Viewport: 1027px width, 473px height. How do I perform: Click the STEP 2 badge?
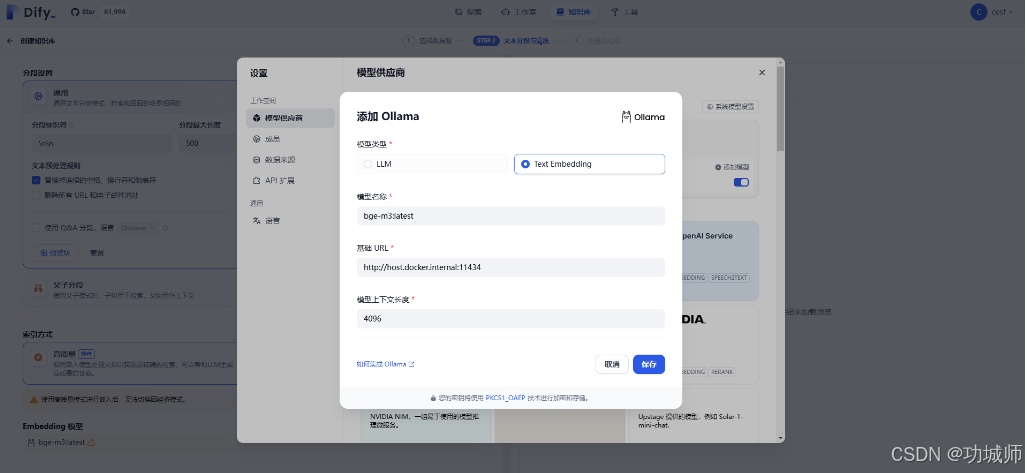[486, 41]
